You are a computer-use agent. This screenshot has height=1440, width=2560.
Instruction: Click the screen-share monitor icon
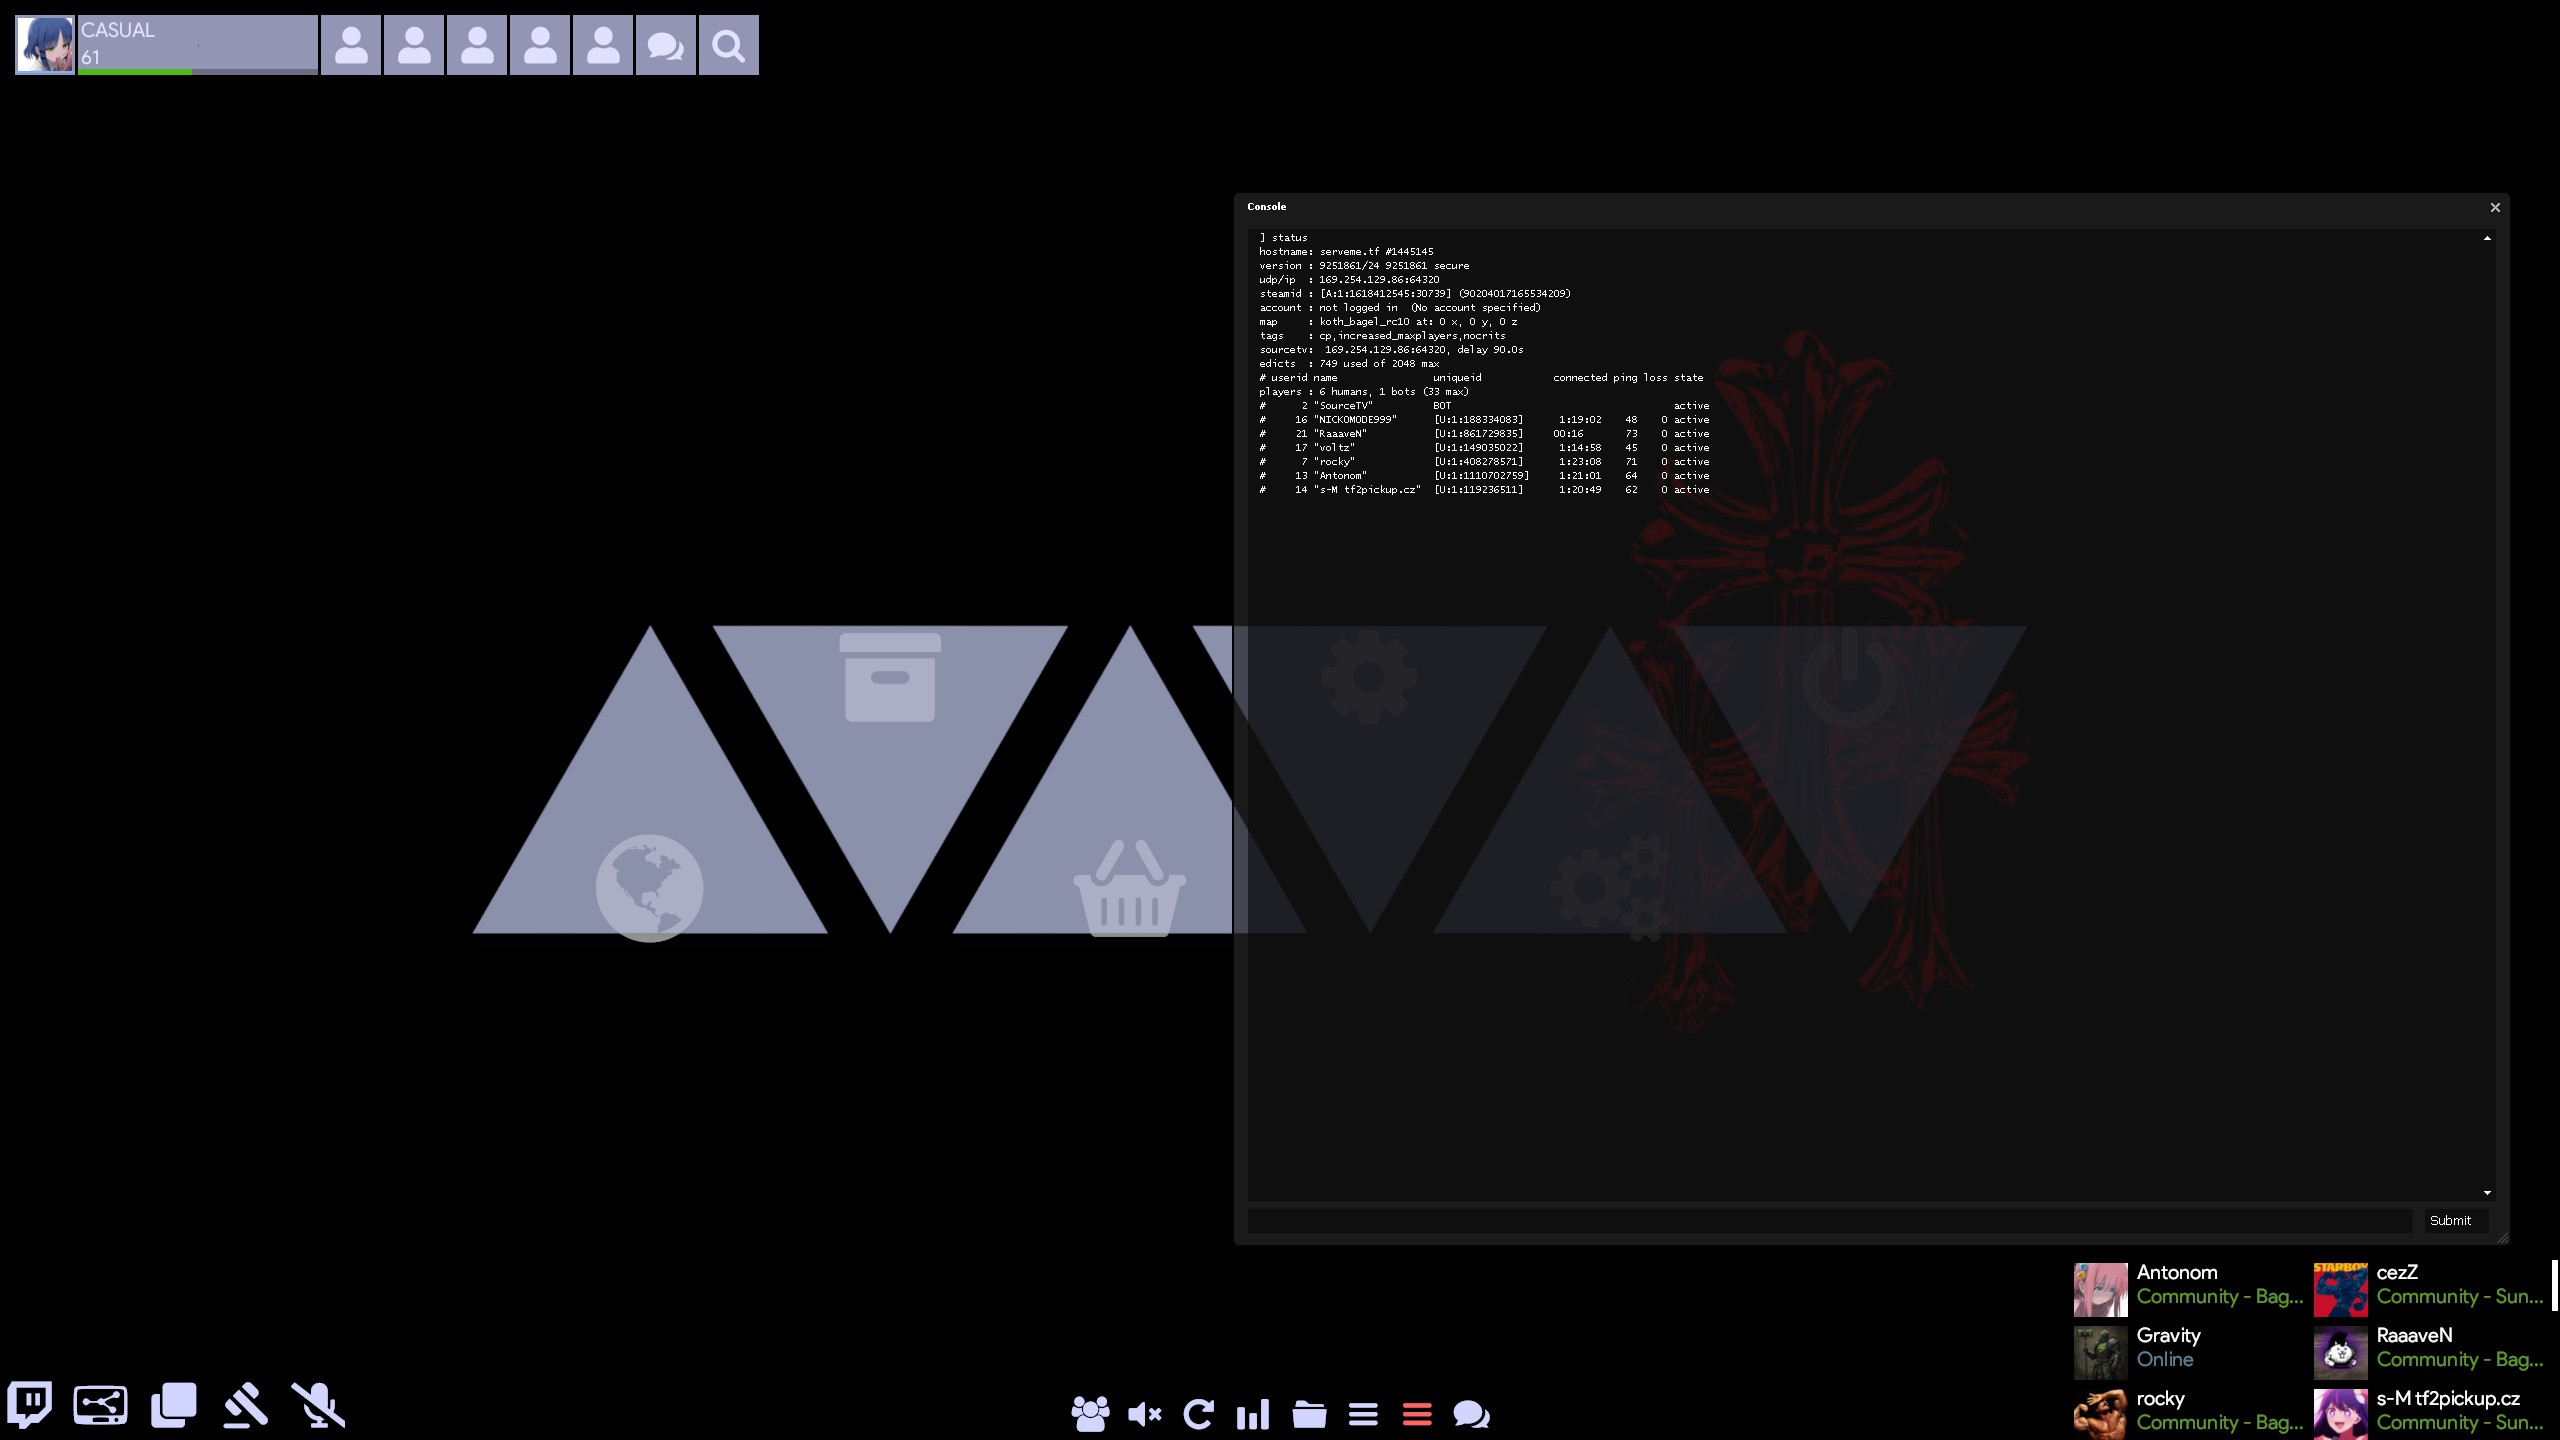100,1405
